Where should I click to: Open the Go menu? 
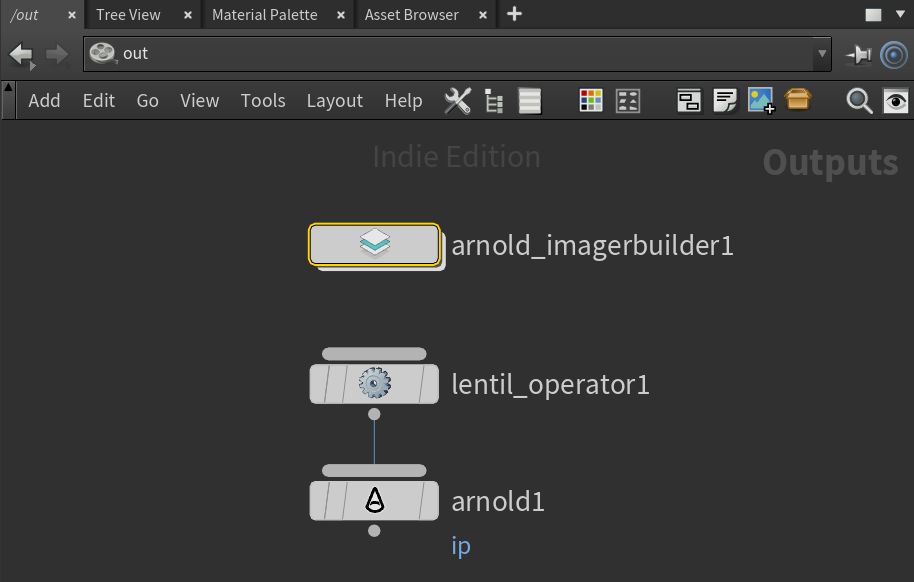pyautogui.click(x=147, y=101)
